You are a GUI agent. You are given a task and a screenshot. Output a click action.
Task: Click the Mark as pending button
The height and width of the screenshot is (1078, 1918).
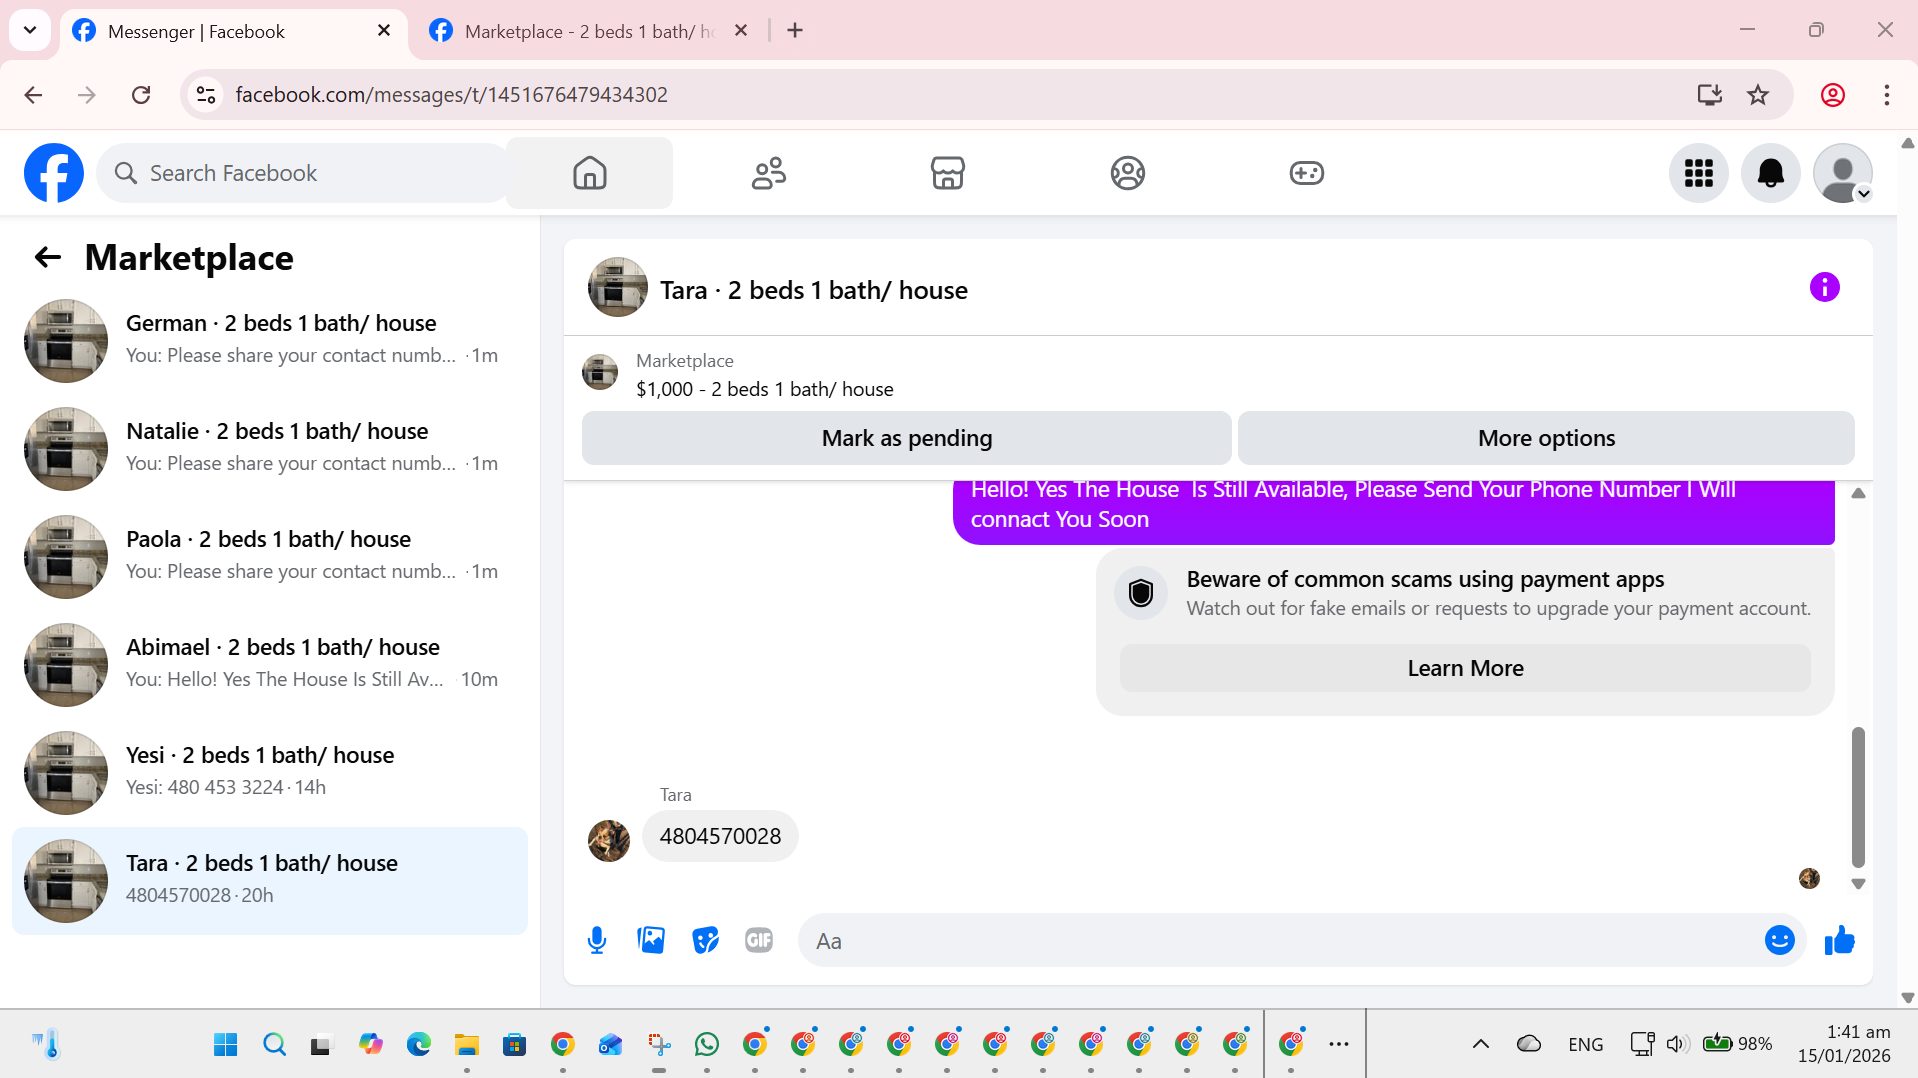906,438
